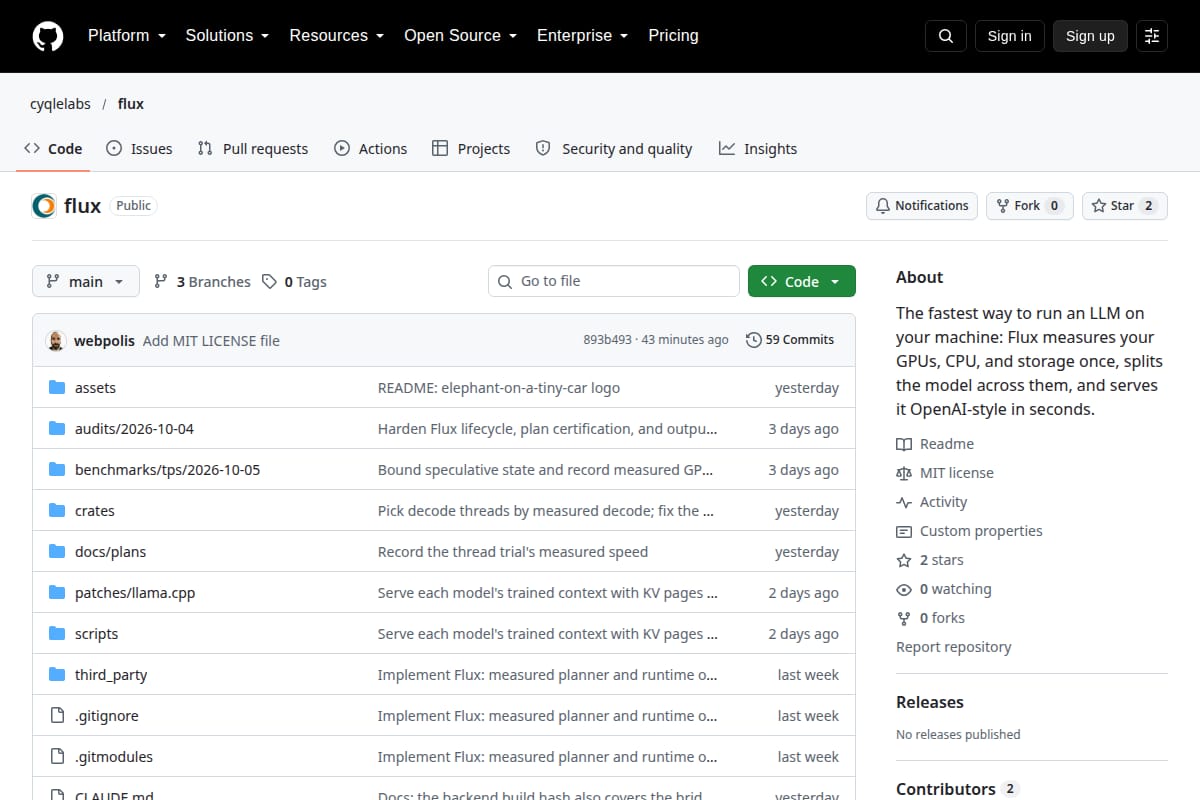Open the search magnifier button

pyautogui.click(x=946, y=36)
